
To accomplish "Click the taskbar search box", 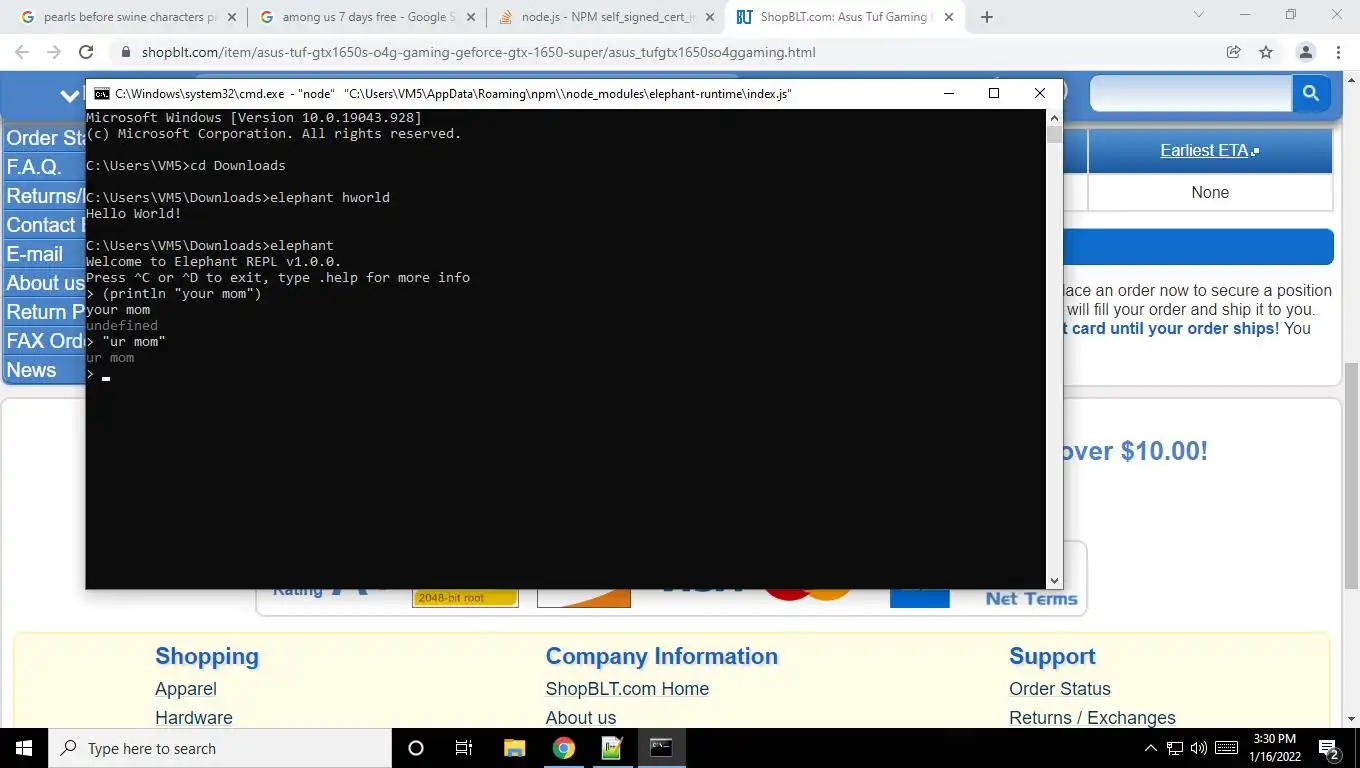I will [219, 748].
